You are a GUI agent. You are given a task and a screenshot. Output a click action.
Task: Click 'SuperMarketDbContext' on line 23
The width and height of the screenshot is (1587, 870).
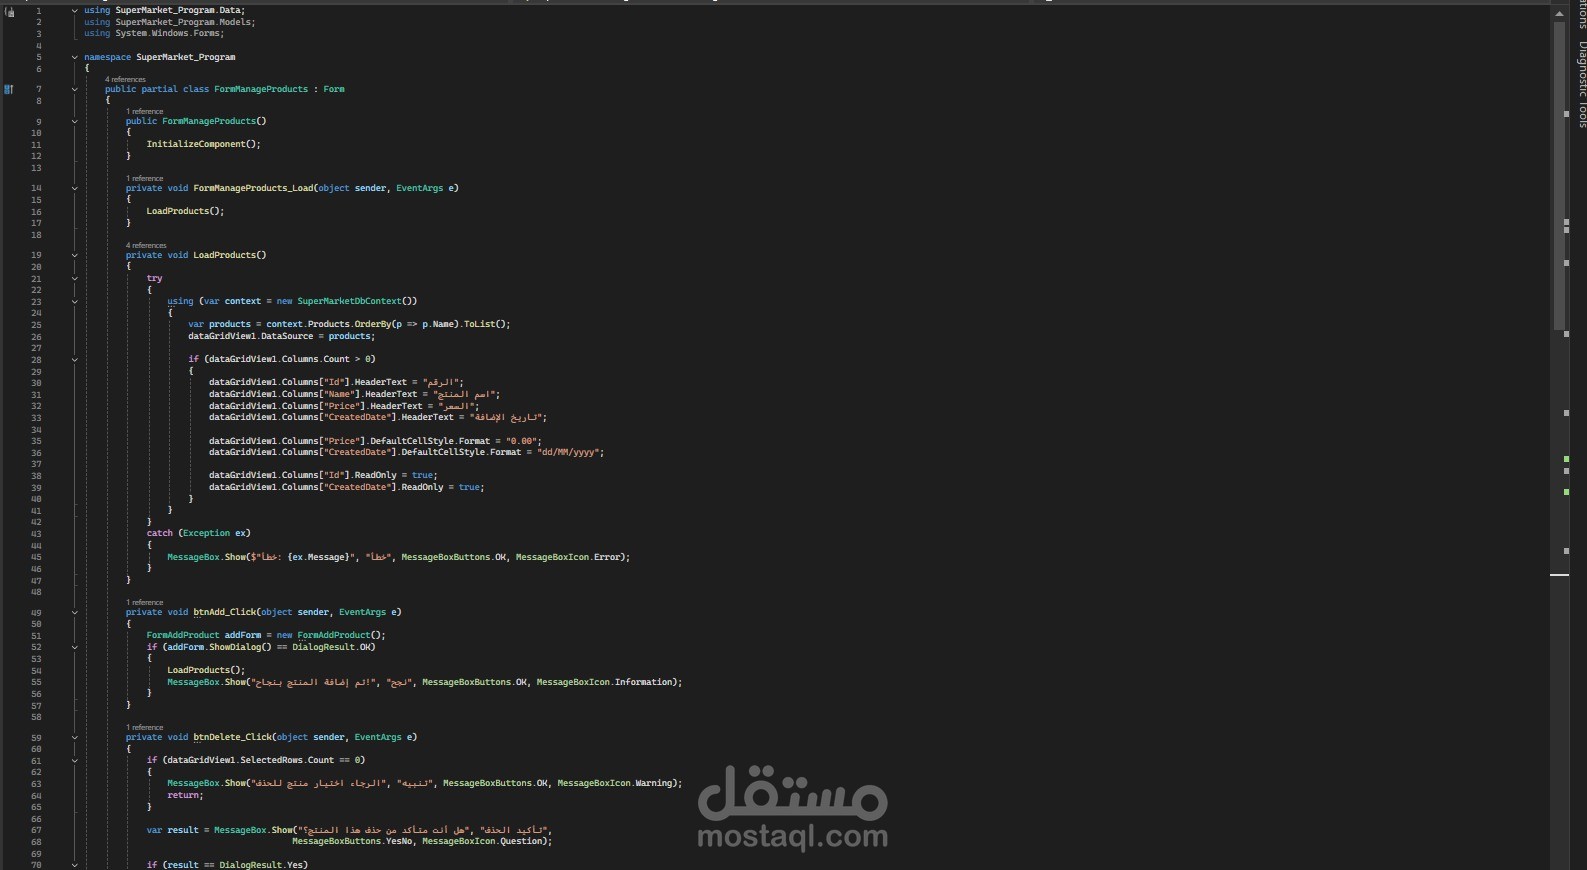349,301
